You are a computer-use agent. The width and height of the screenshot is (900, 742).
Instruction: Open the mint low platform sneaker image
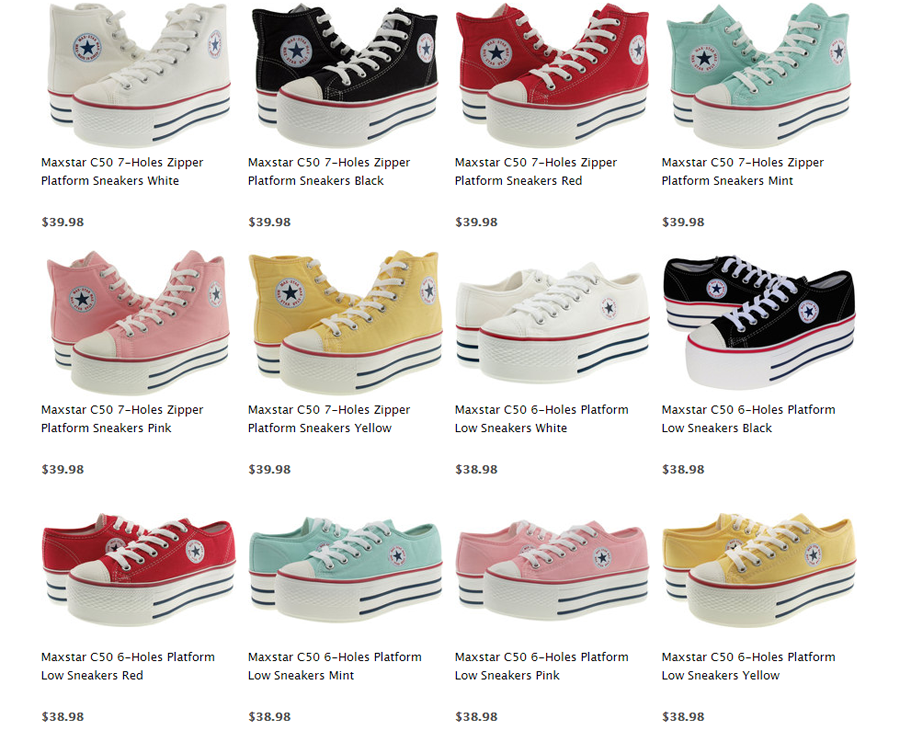pos(346,569)
